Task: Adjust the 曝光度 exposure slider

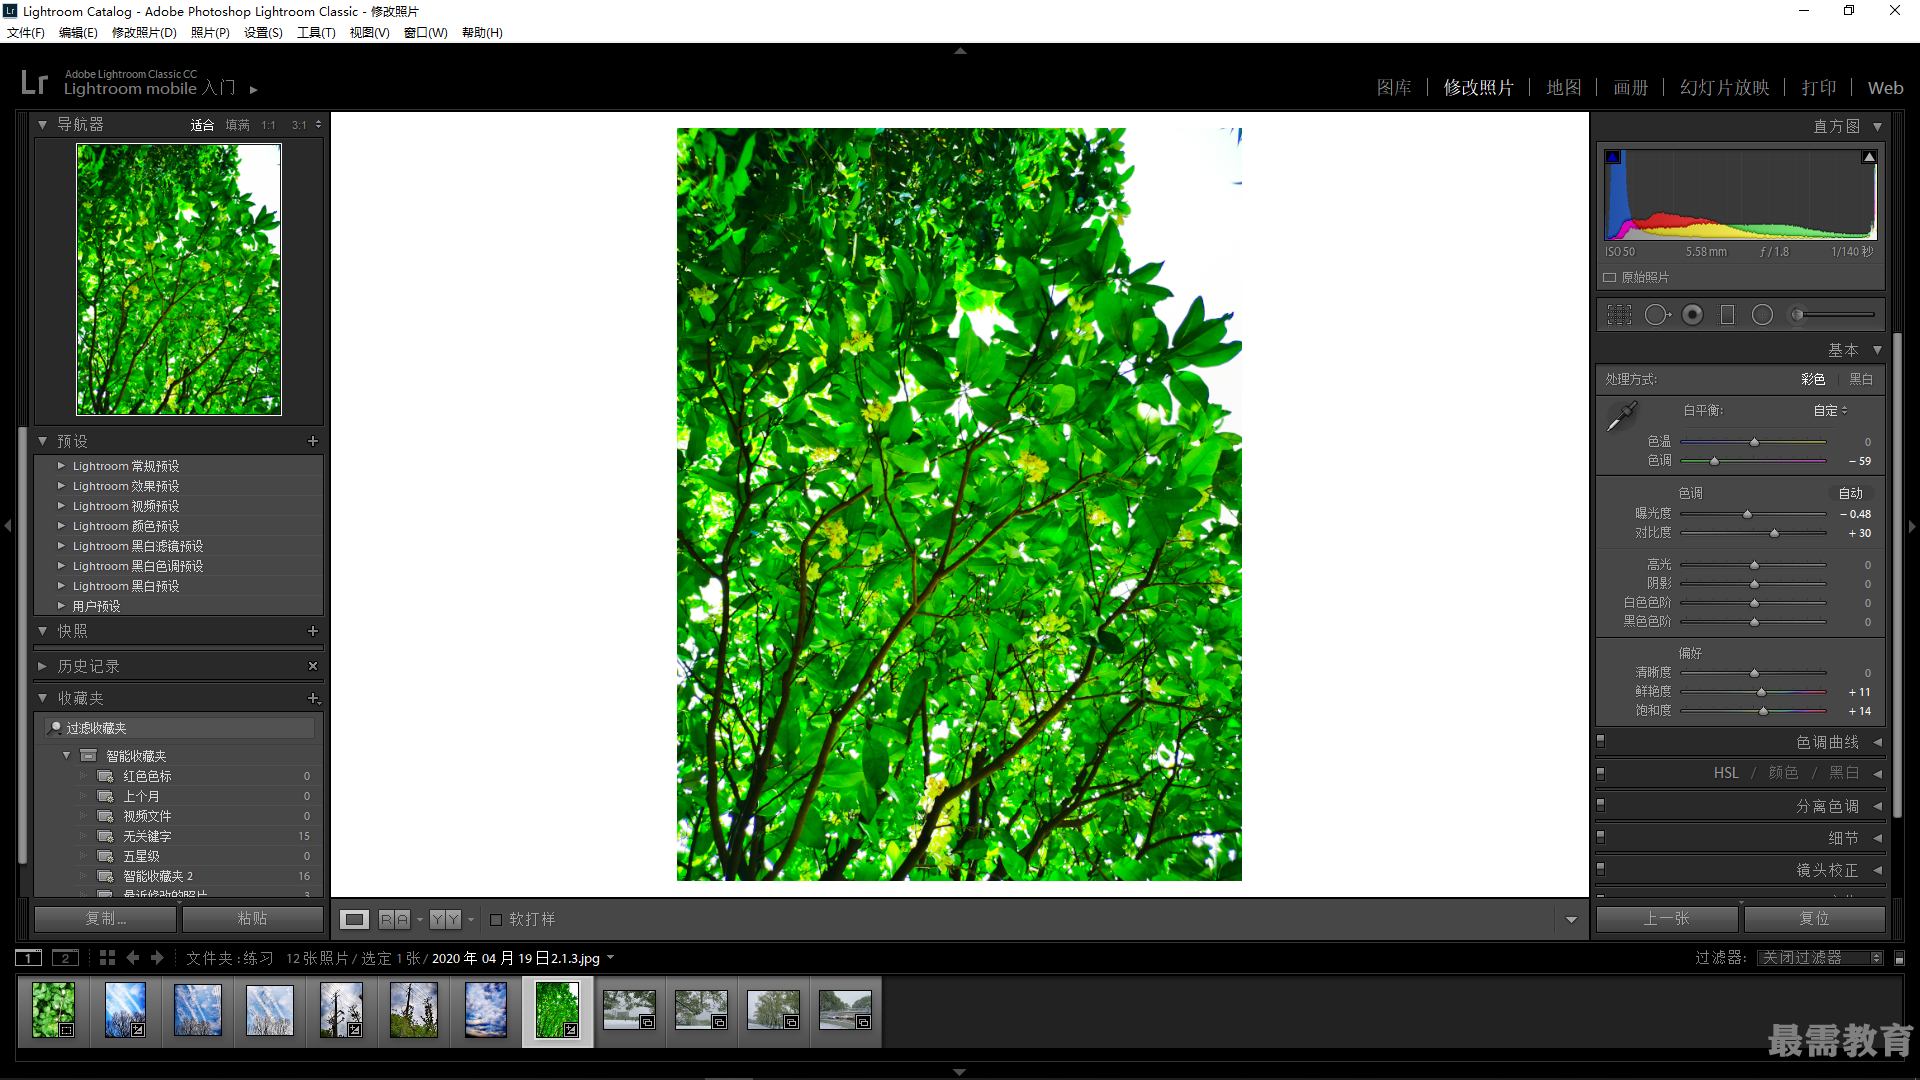Action: (1748, 514)
